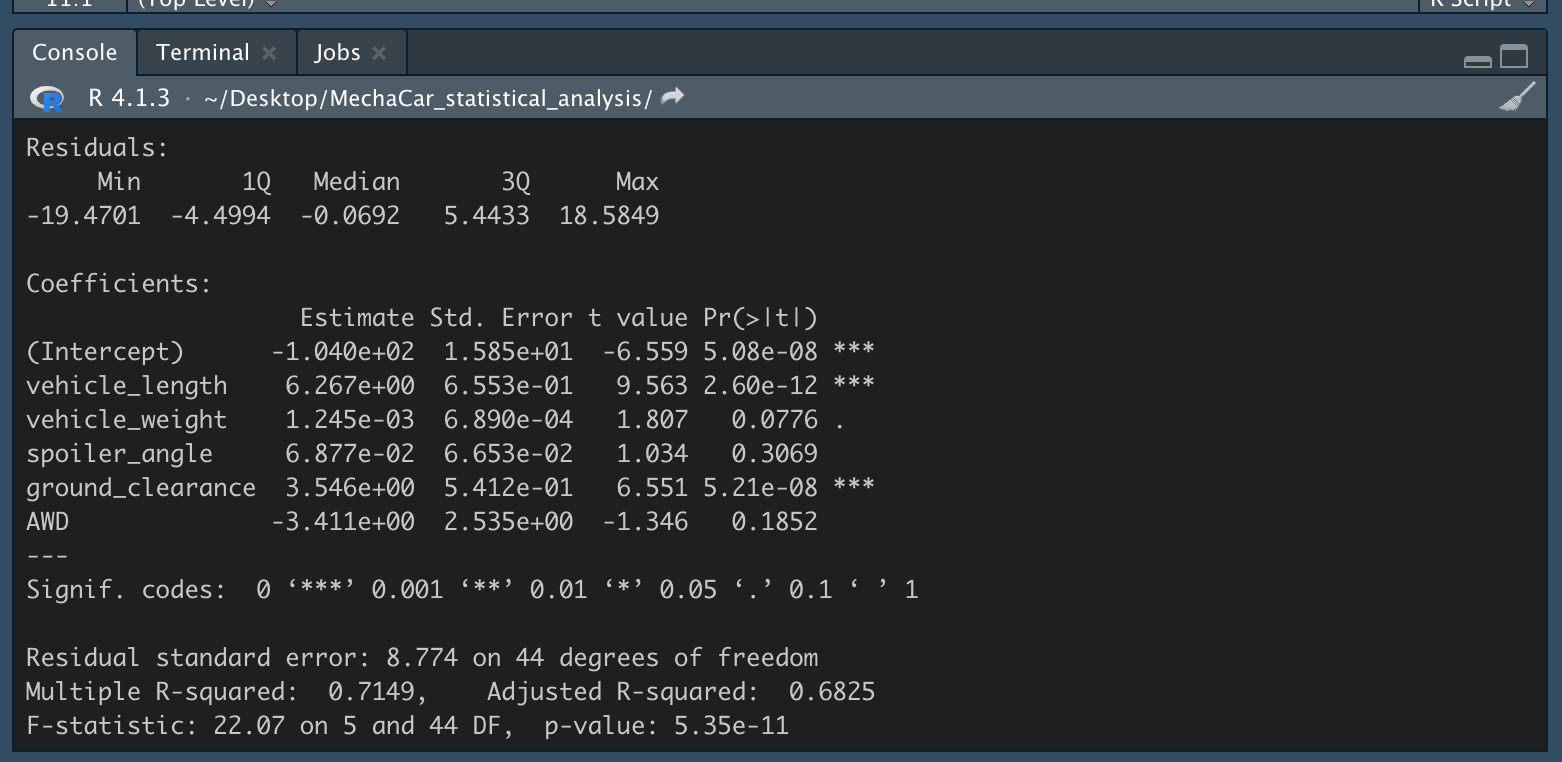Open the (Top Level) scope dropdown
This screenshot has width=1562, height=762.
pyautogui.click(x=208, y=4)
